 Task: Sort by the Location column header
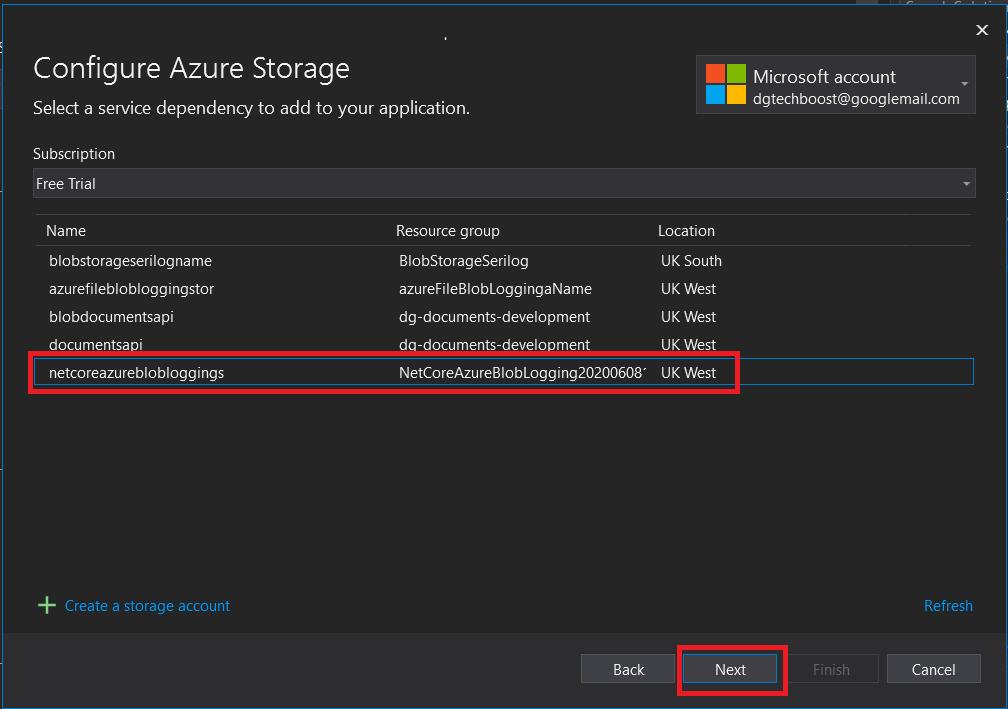coord(686,231)
